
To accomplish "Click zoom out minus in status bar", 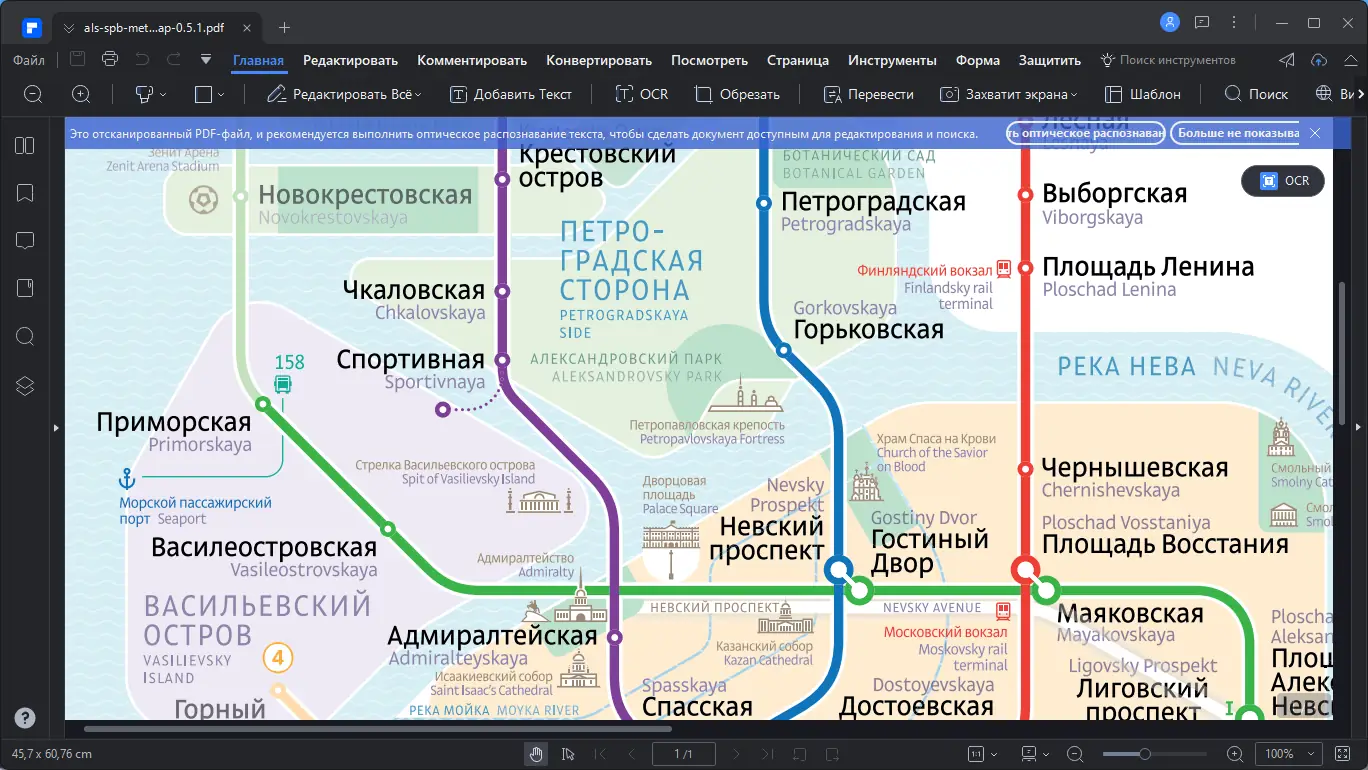I will tap(1075, 754).
